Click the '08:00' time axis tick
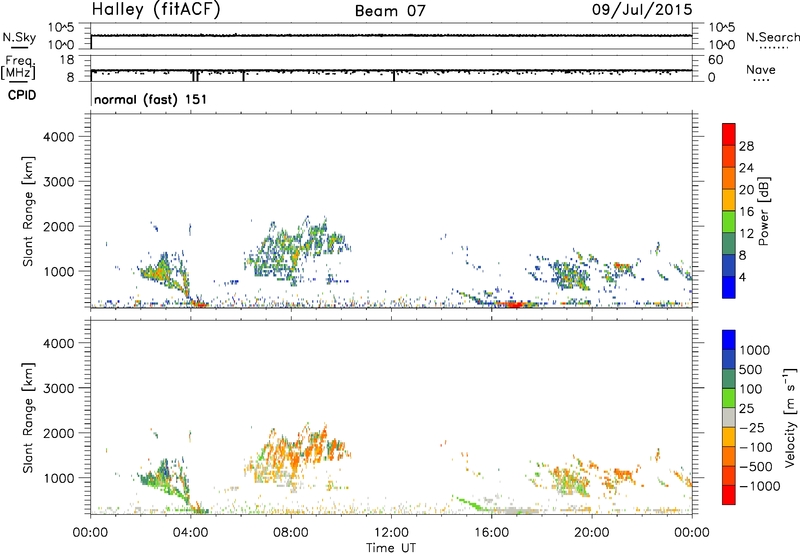This screenshot has height=554, width=800. pyautogui.click(x=291, y=533)
